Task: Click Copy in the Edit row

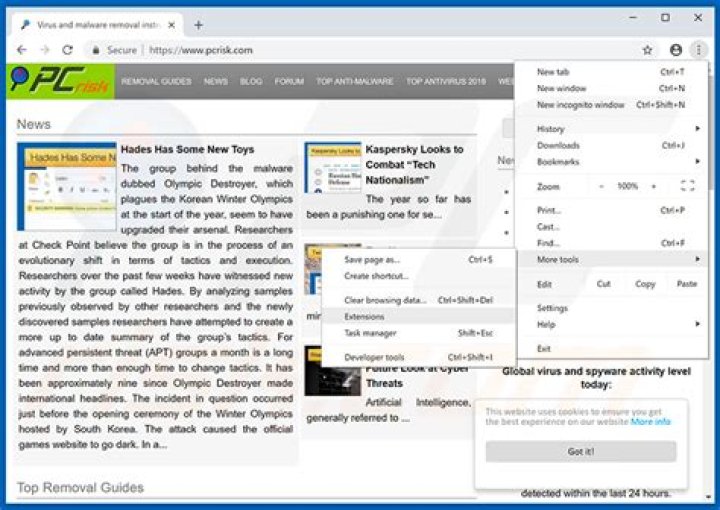Action: tap(645, 284)
